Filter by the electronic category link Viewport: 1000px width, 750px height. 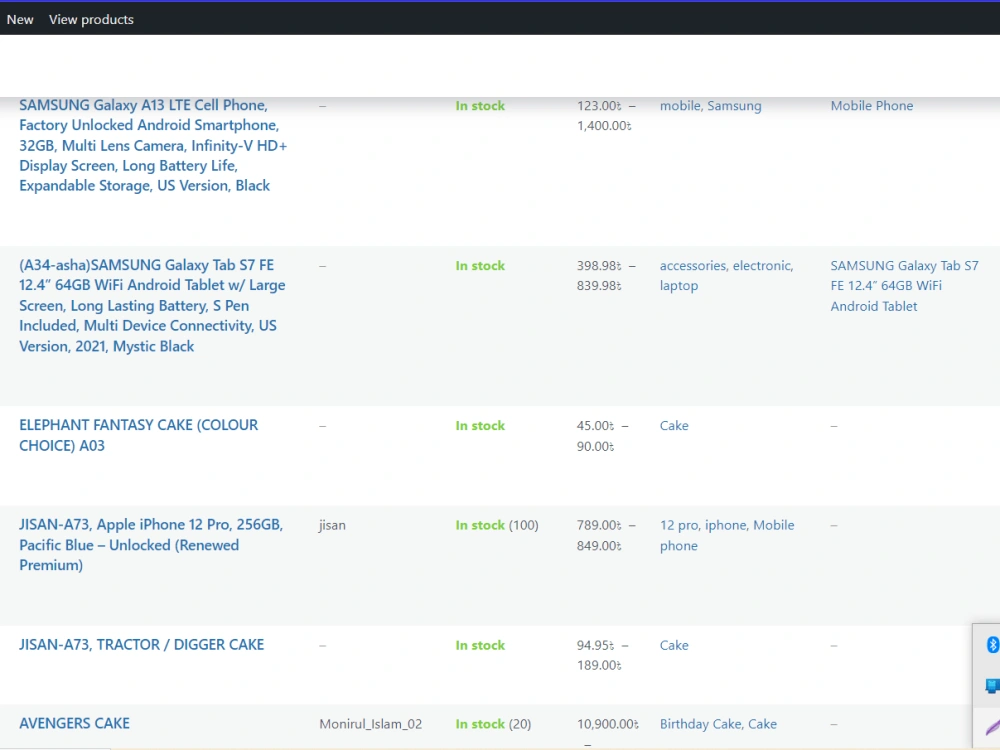[763, 266]
